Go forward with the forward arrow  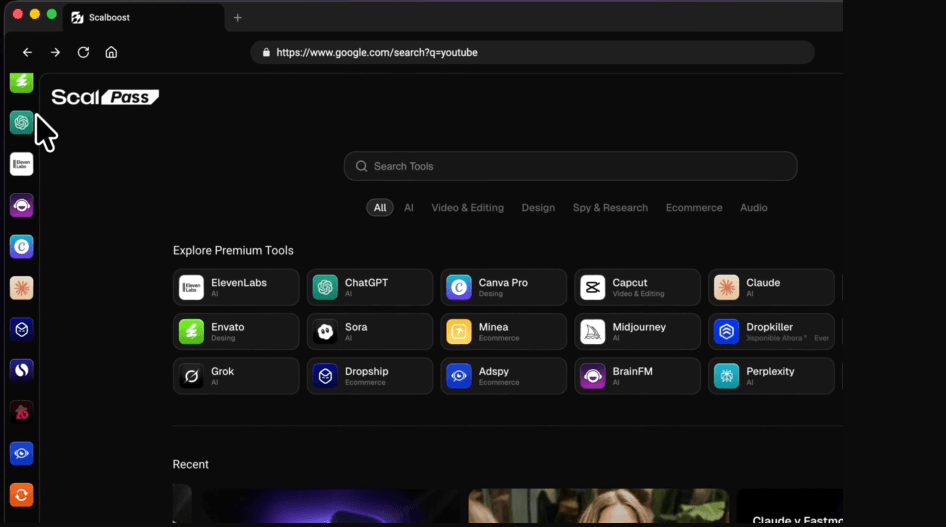tap(56, 52)
